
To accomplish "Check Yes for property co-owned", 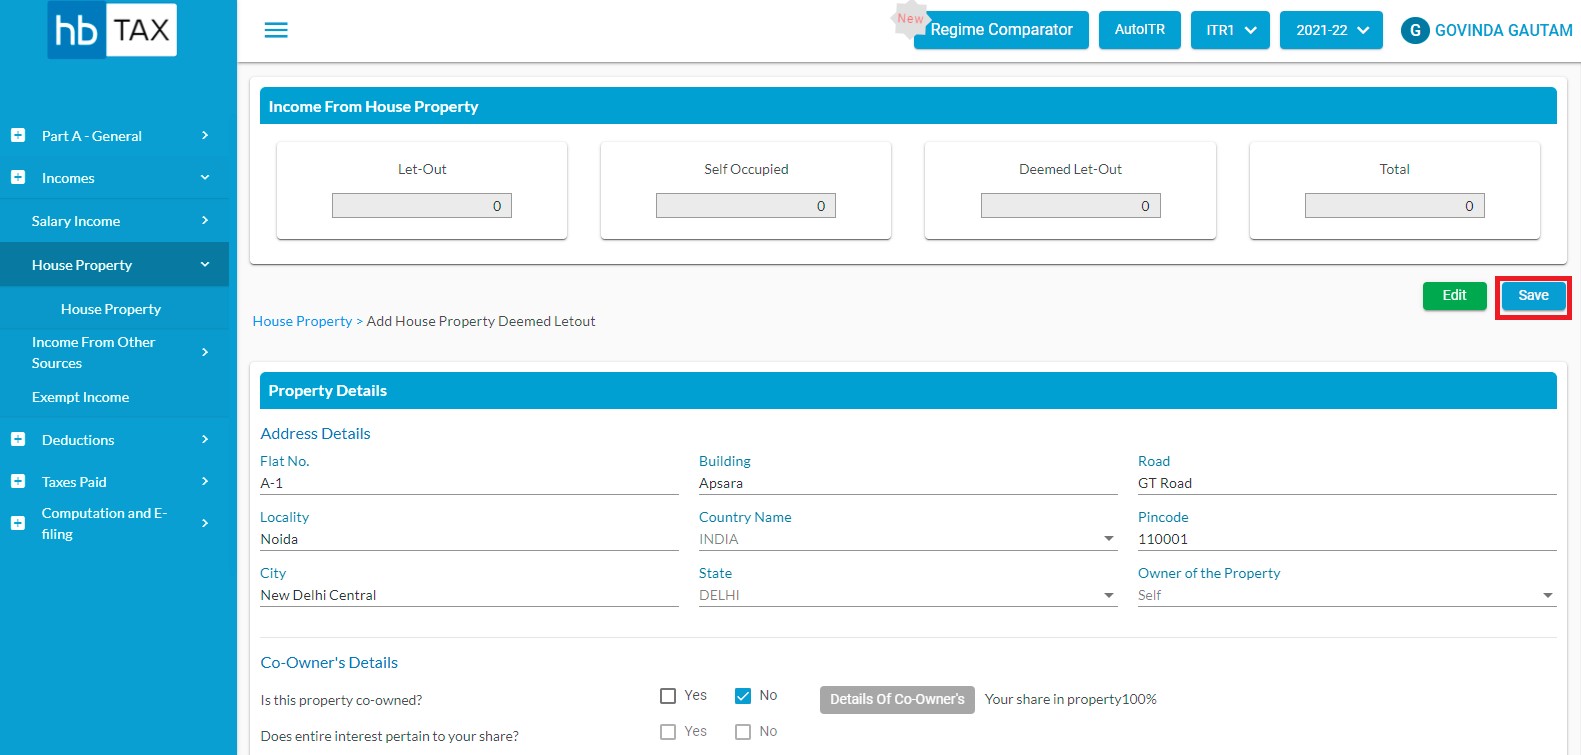I will 668,696.
